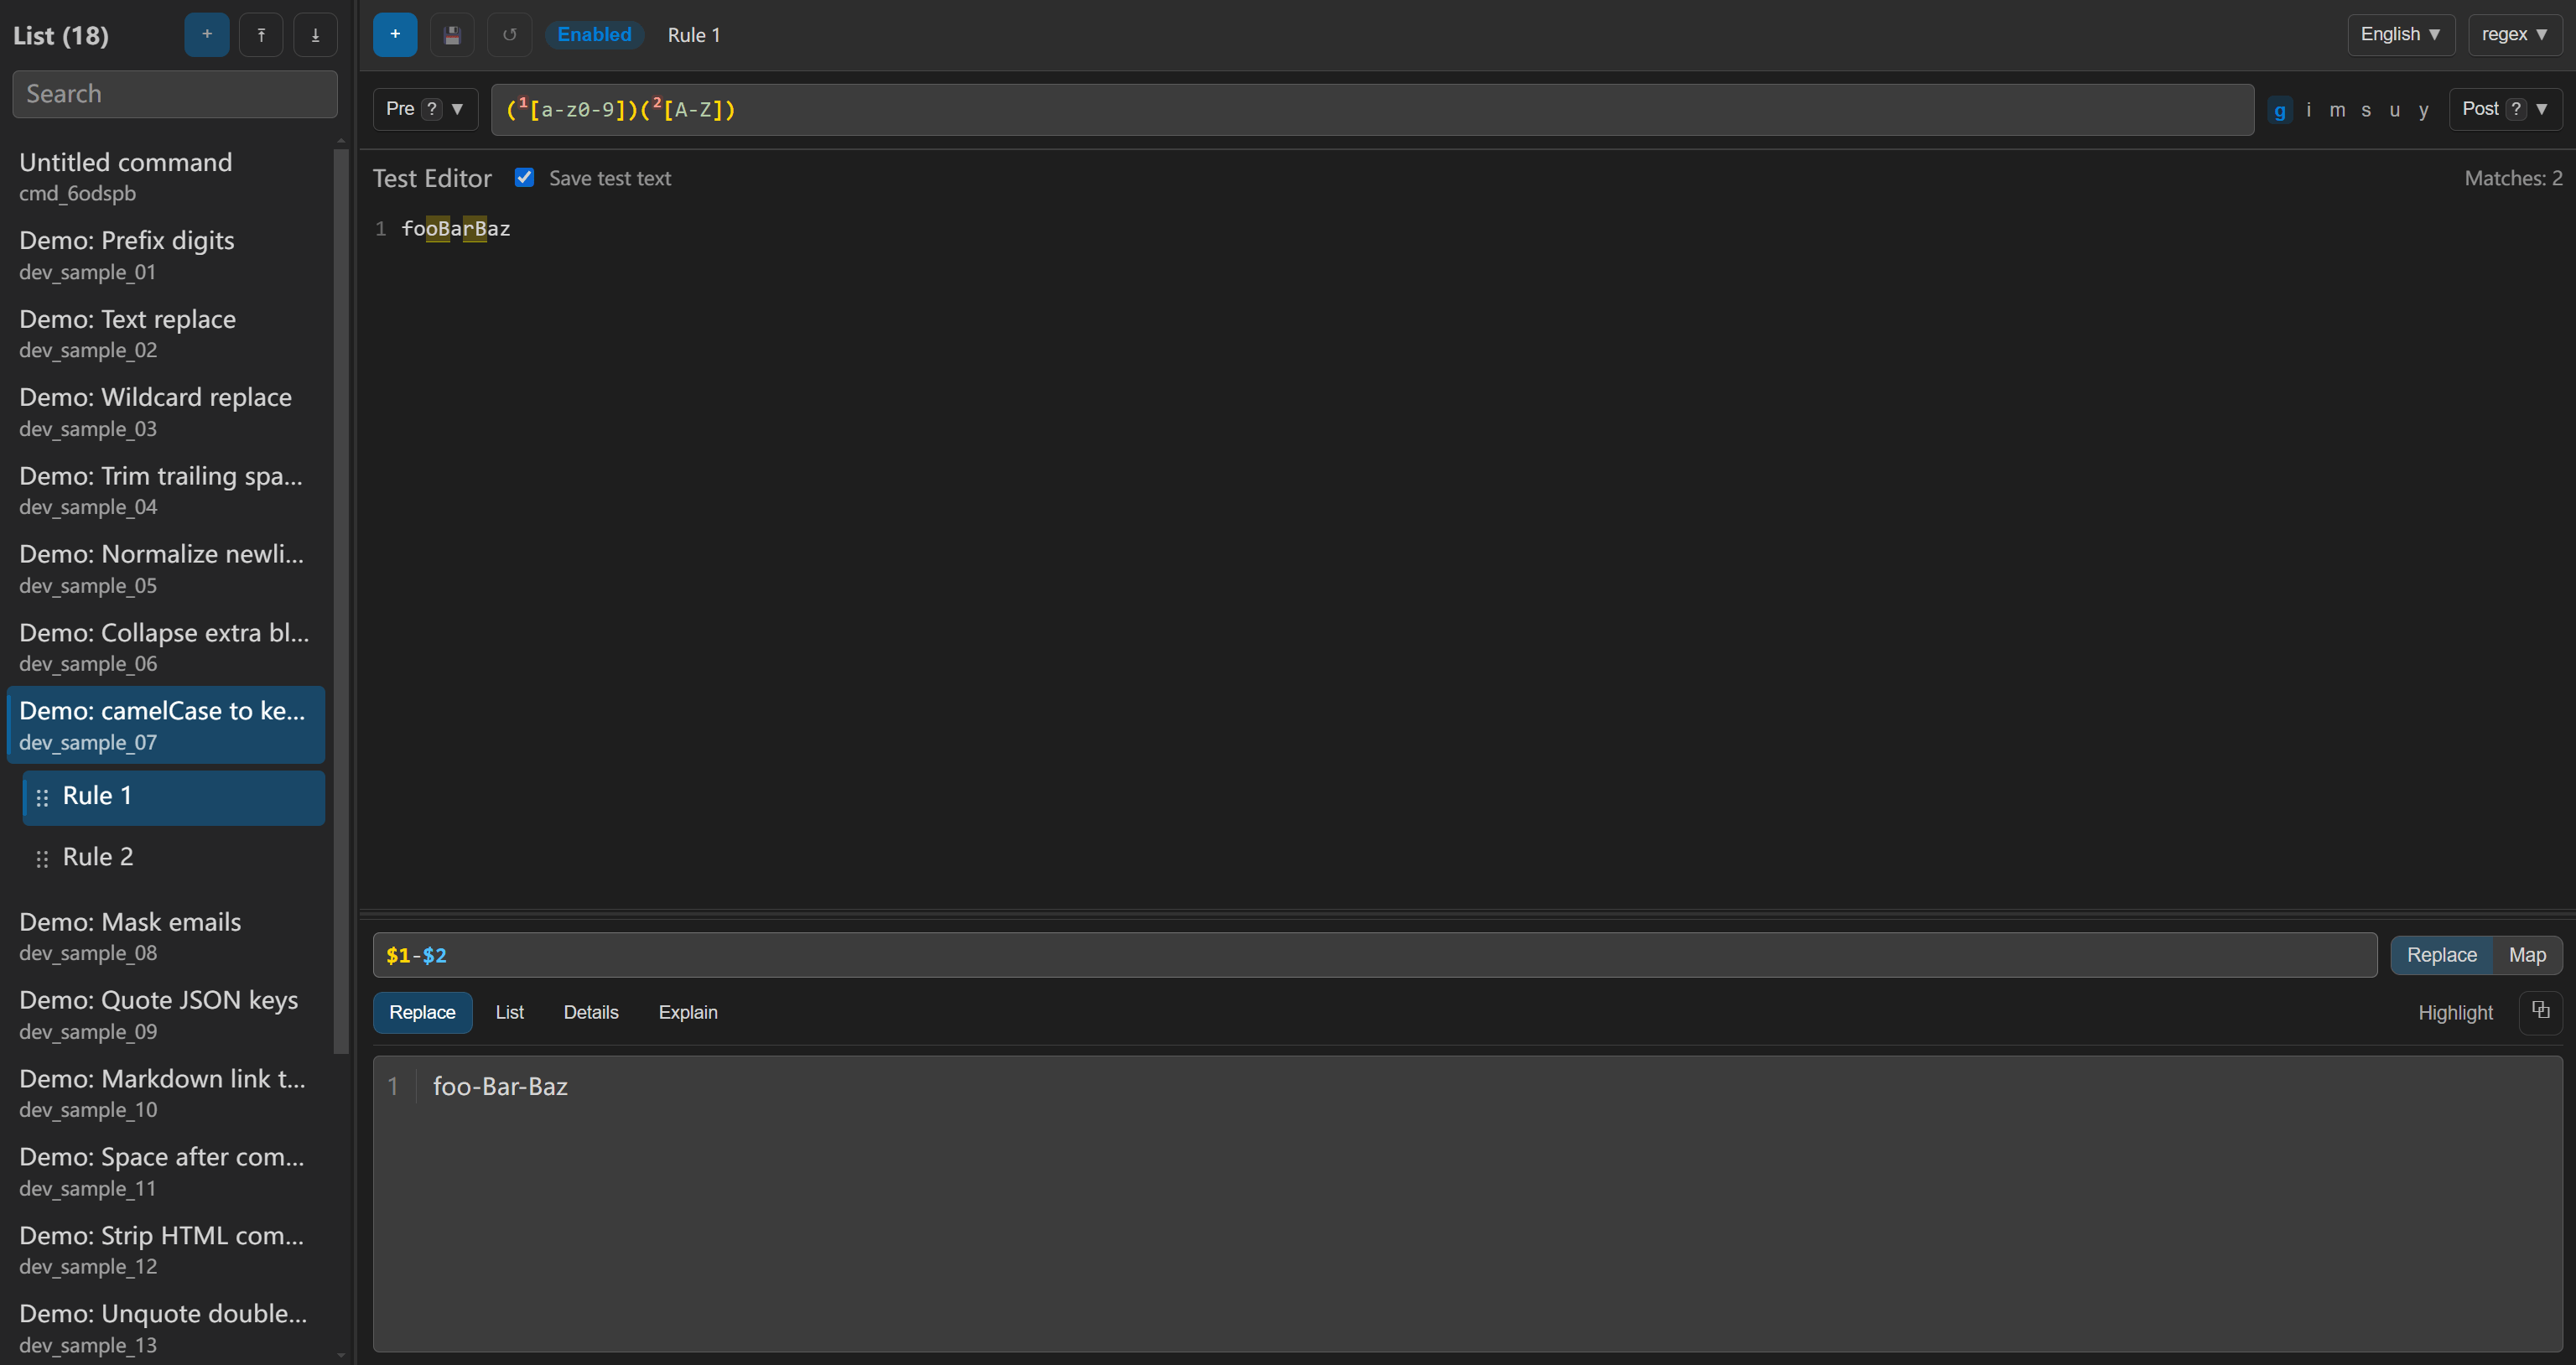
Task: Open Demo: Unquote double... command
Action: tap(166, 1328)
